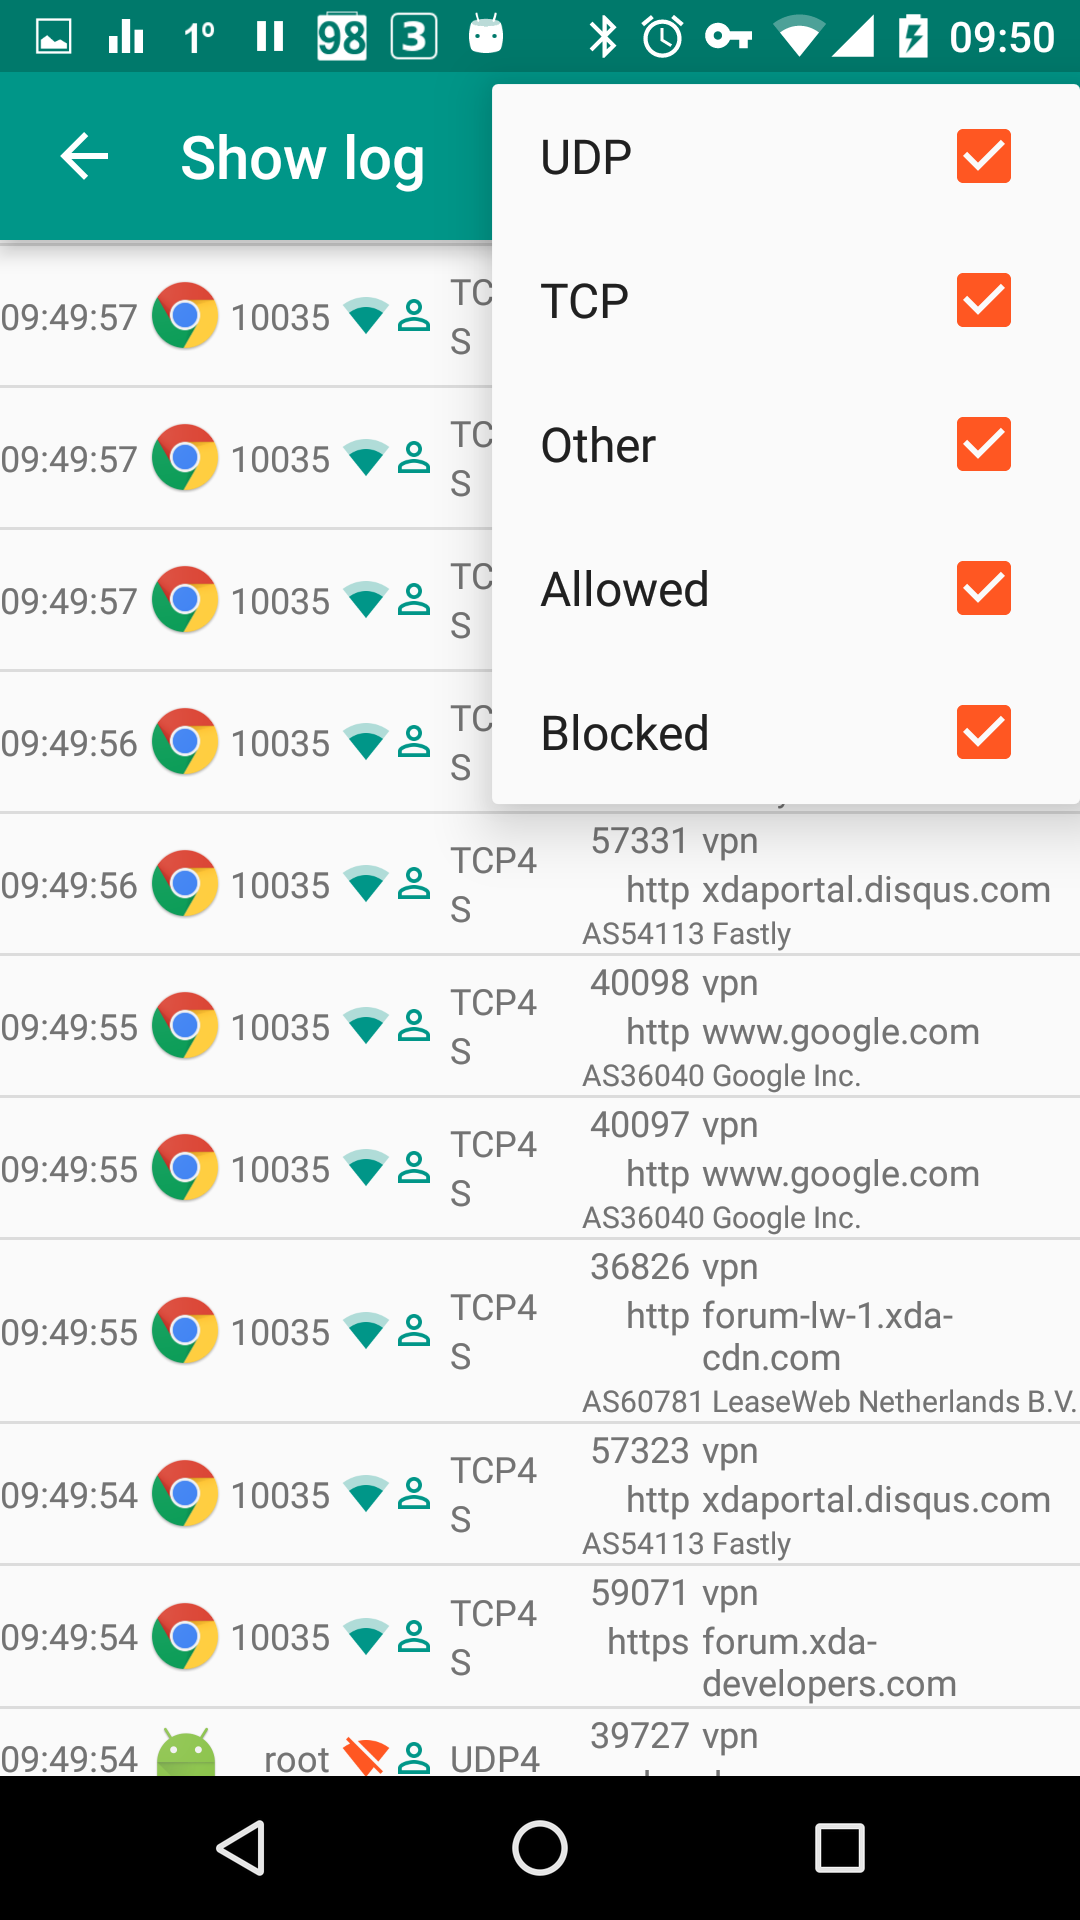Viewport: 1080px width, 1920px height.
Task: Select the Allowed menu entry label
Action: point(625,589)
